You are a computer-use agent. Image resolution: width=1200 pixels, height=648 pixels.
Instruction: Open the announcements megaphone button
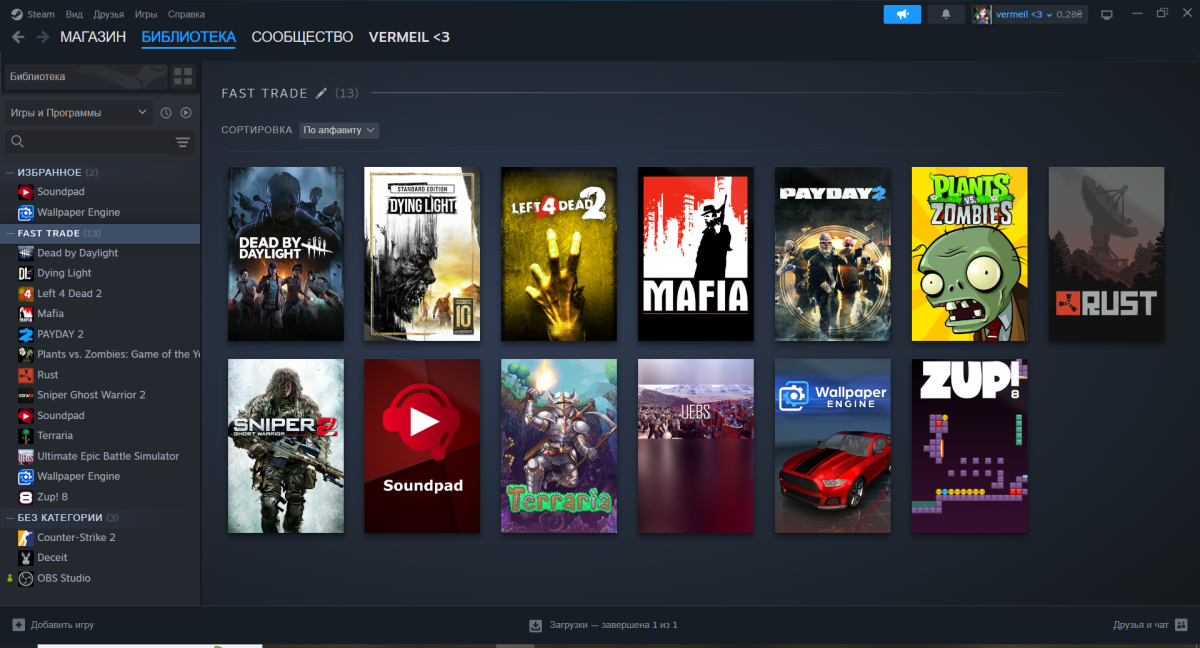coord(902,14)
